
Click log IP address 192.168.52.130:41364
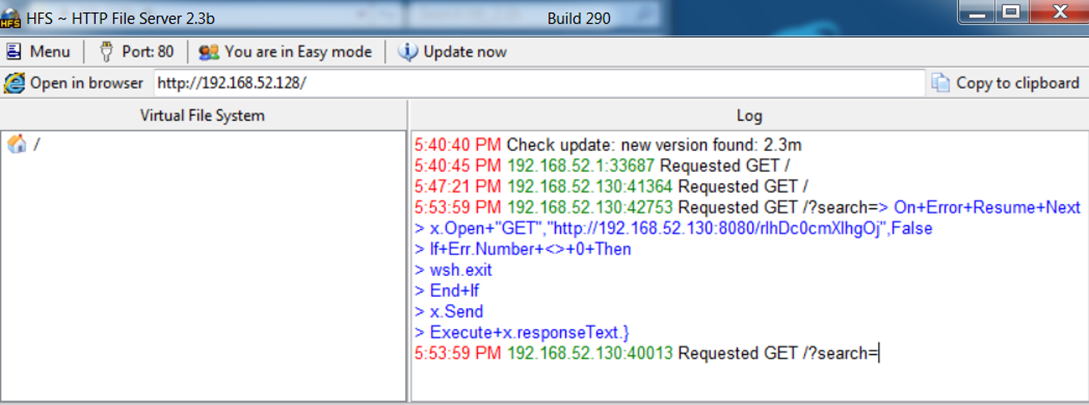[x=590, y=187]
